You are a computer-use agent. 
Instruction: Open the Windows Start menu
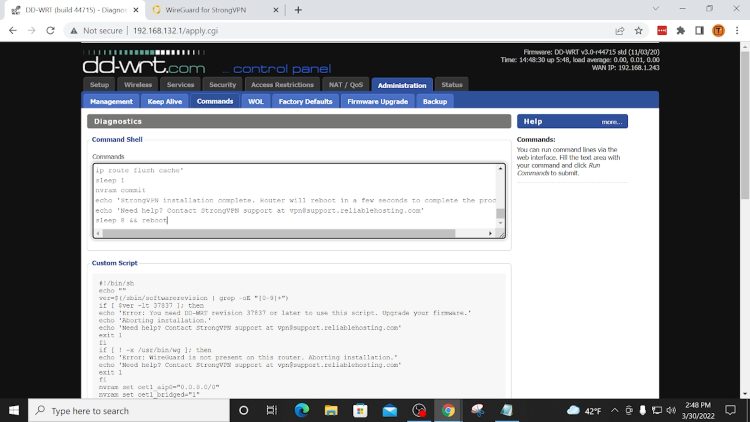tap(14, 411)
